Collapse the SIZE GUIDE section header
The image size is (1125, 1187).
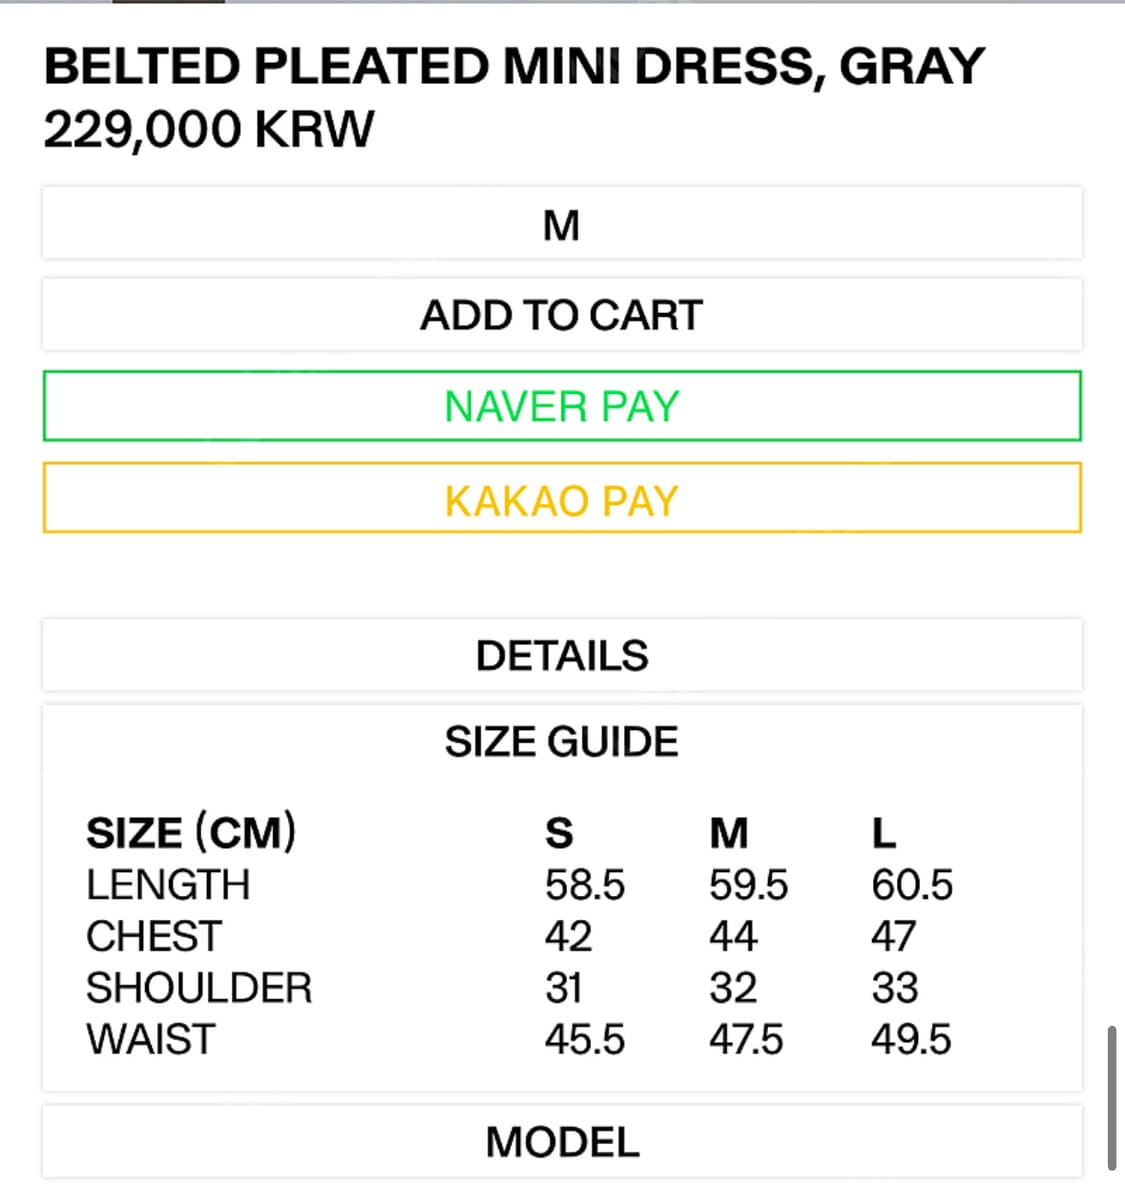click(x=561, y=742)
